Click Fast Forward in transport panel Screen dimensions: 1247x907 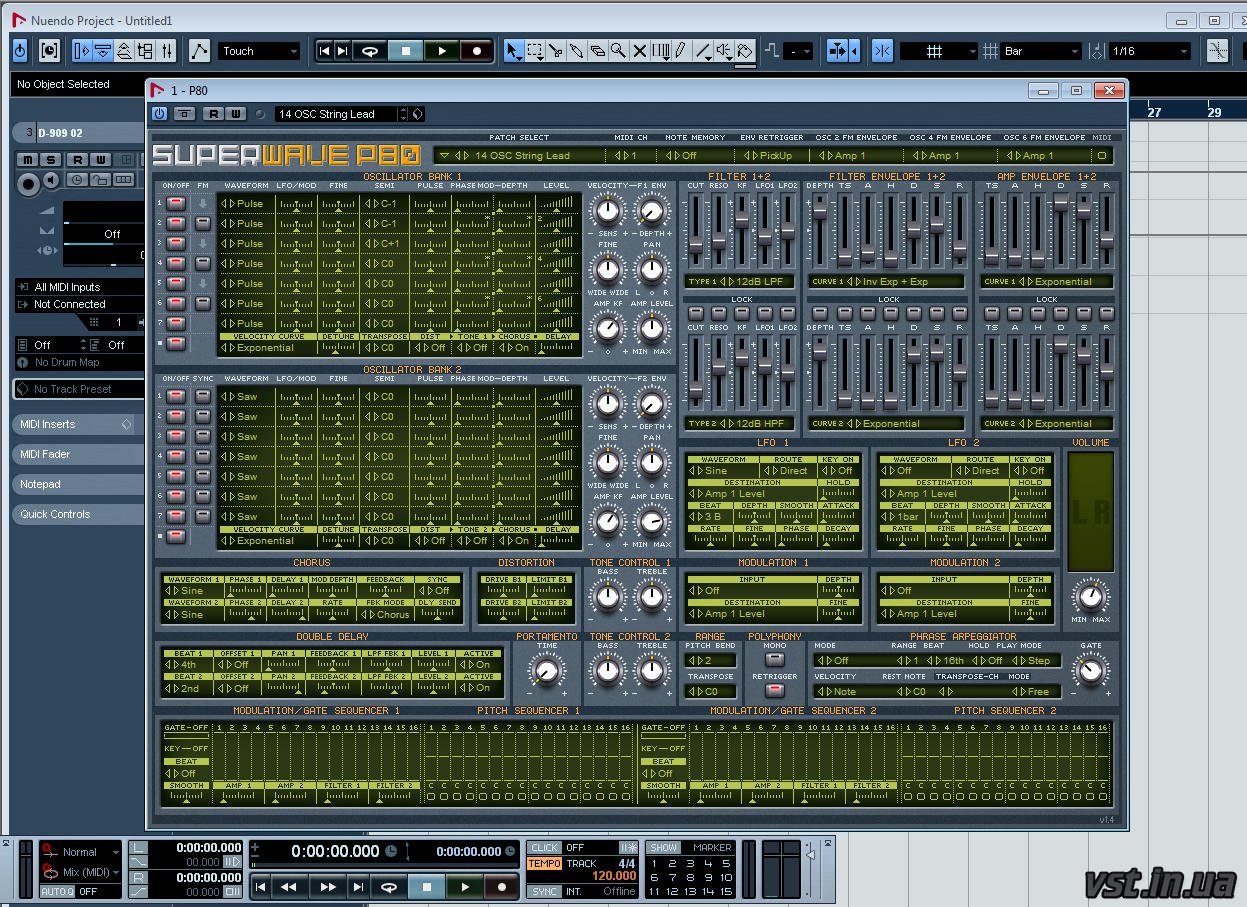point(327,886)
